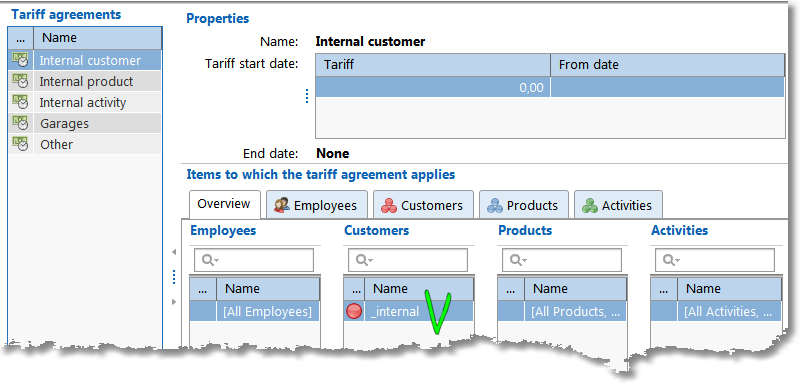Select the Garages tariff agreement icon

(x=20, y=123)
